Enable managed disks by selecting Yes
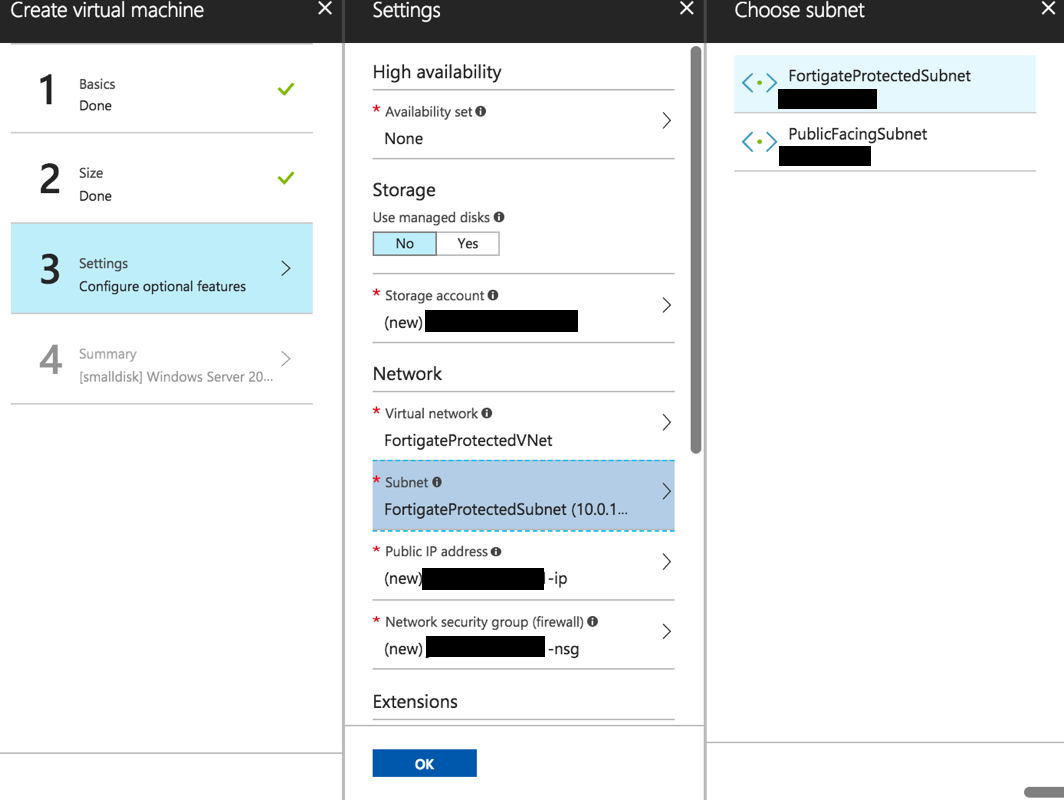The image size is (1064, 800). pos(468,243)
